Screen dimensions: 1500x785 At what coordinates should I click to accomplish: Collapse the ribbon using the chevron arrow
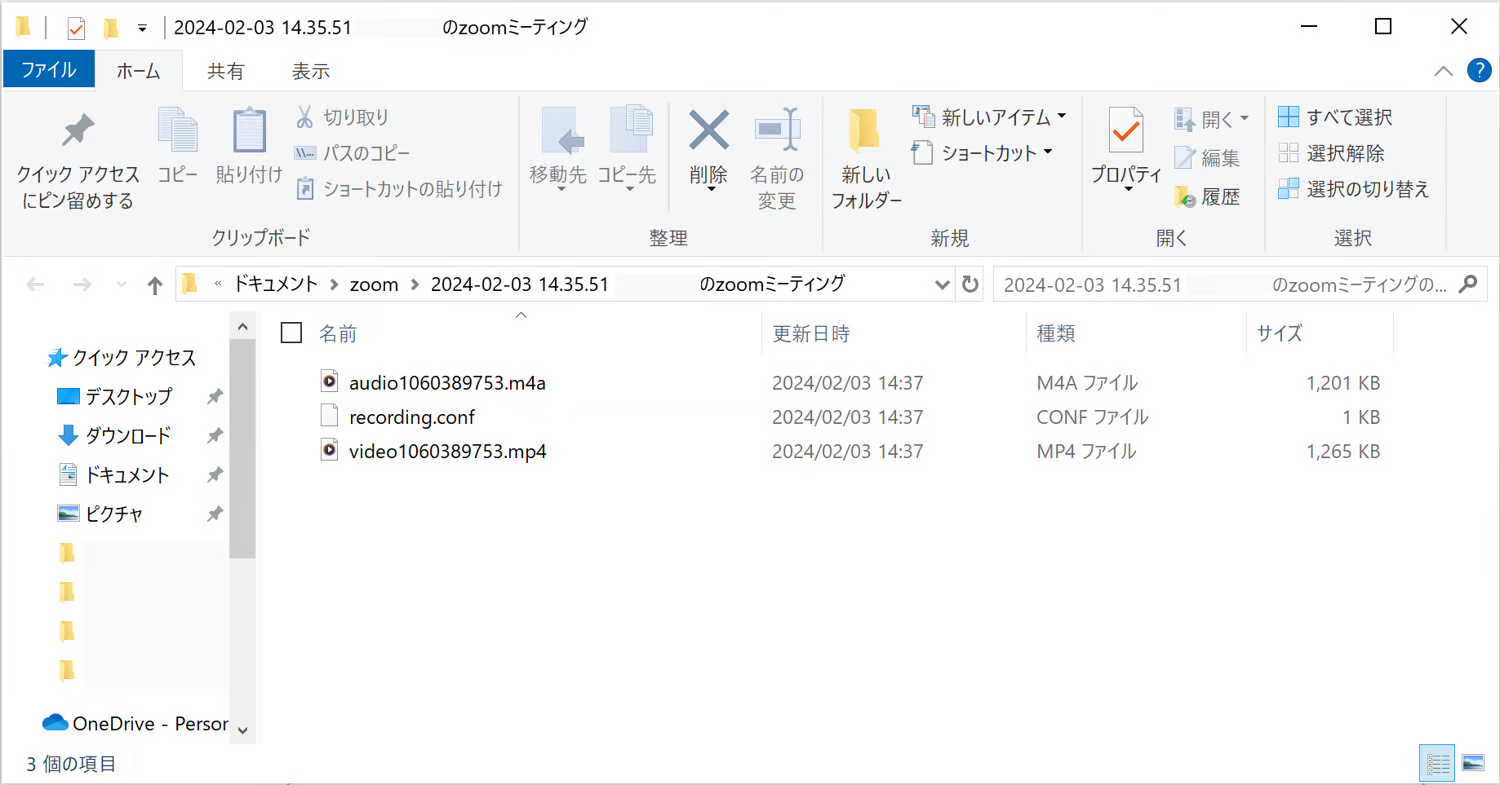pyautogui.click(x=1443, y=71)
